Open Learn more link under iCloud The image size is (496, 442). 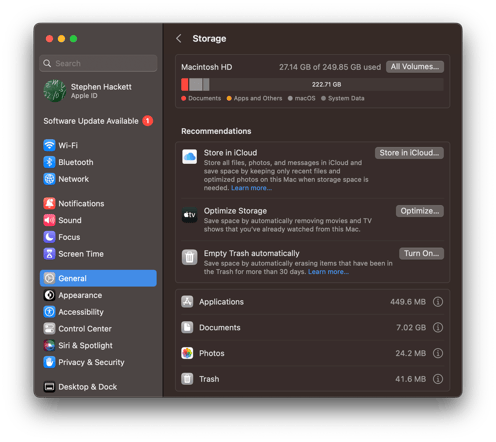coord(251,188)
